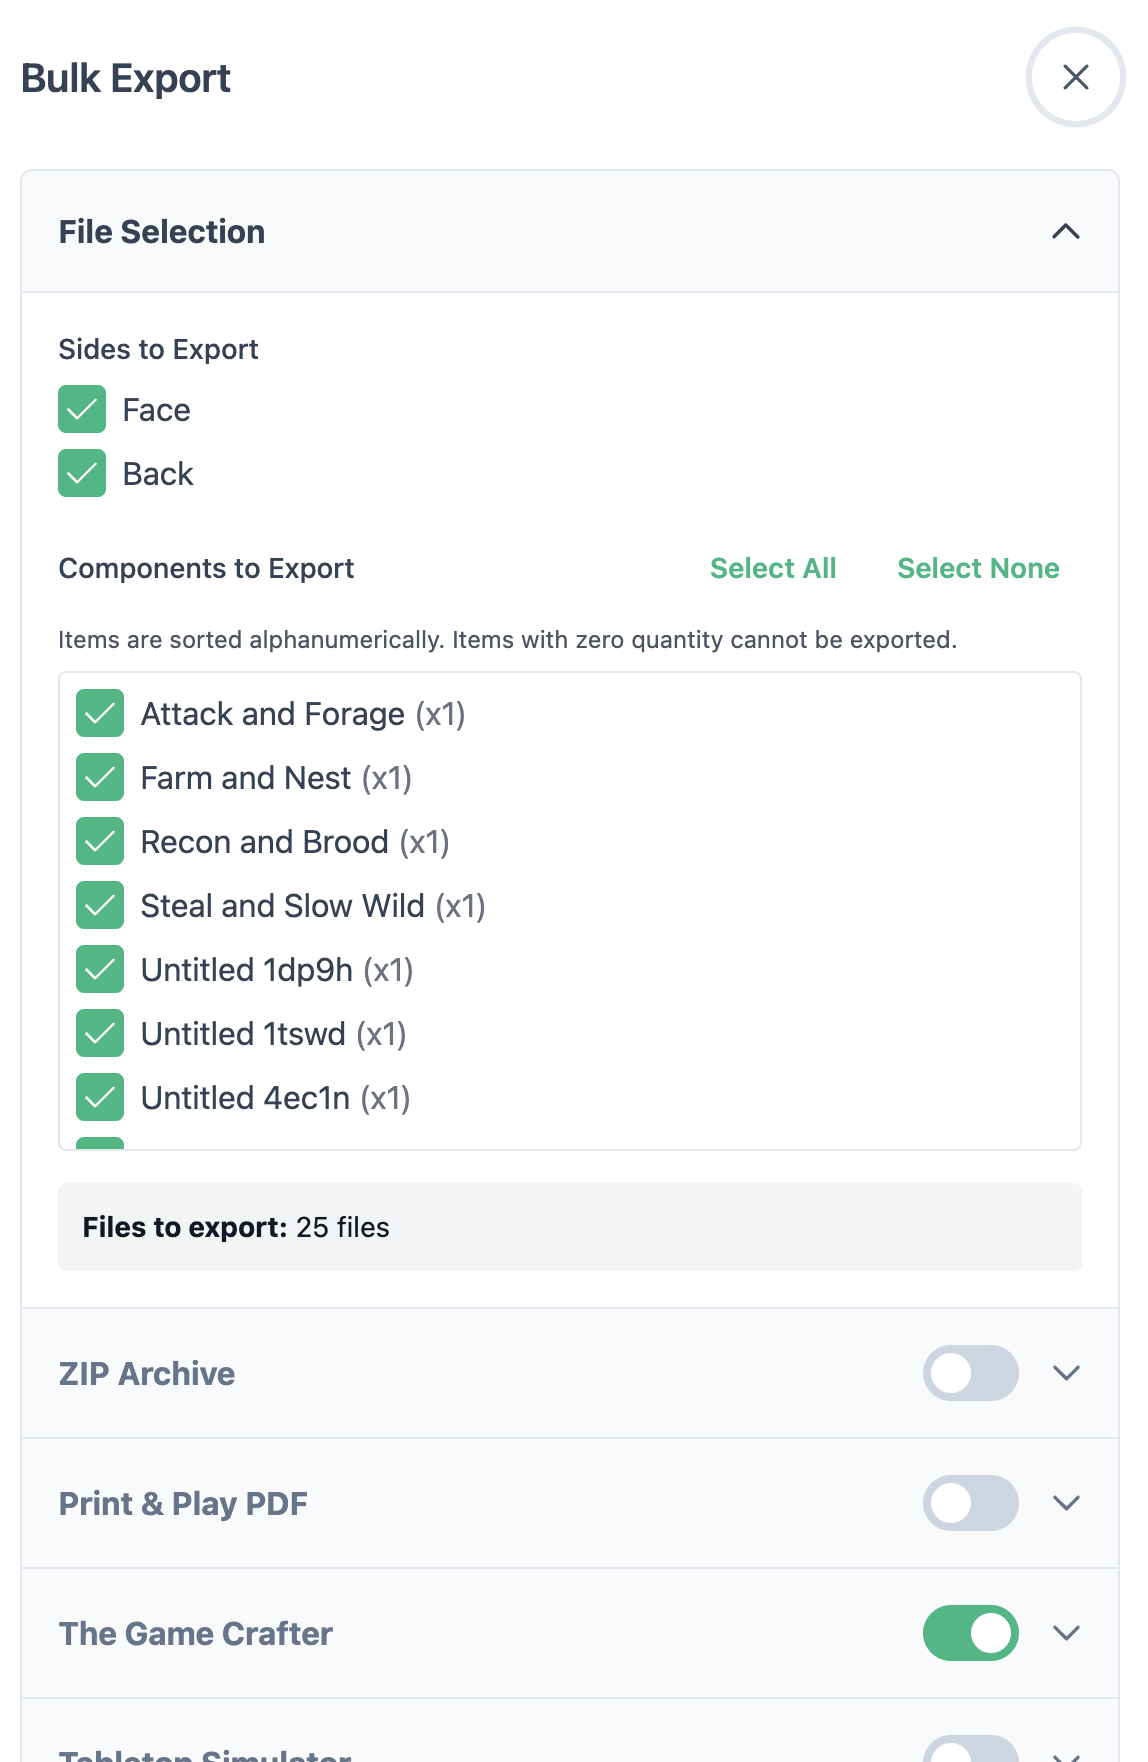Turn on Print & Play PDF switch

[970, 1503]
